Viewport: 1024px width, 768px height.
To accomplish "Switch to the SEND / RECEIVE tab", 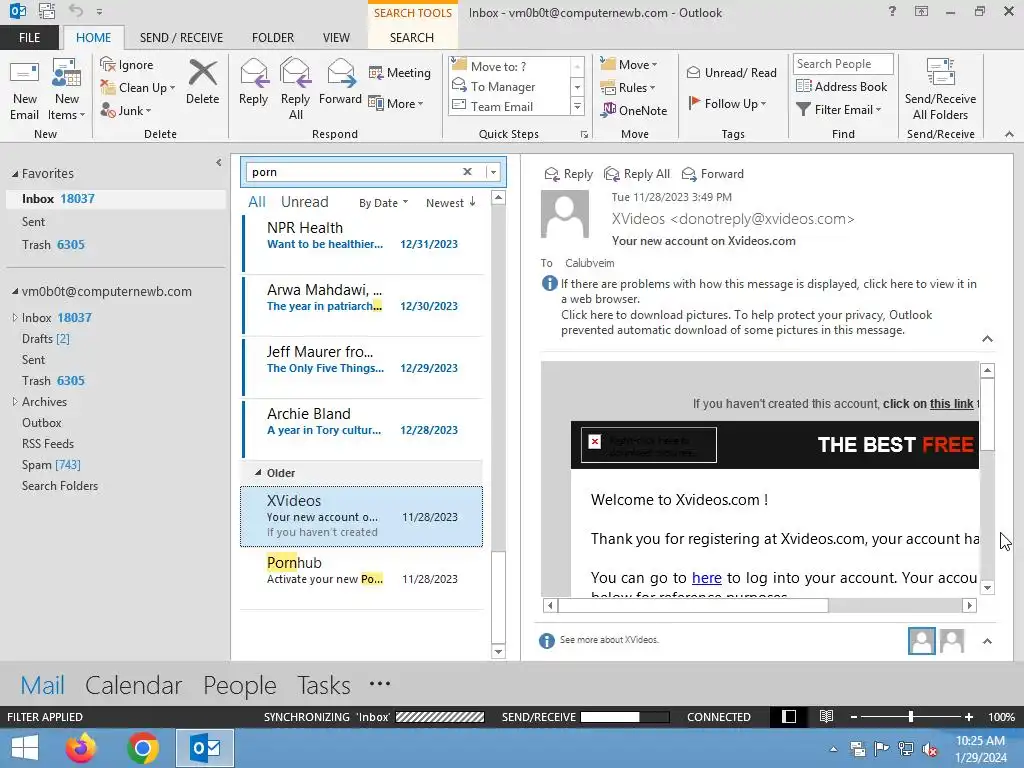I will point(181,37).
